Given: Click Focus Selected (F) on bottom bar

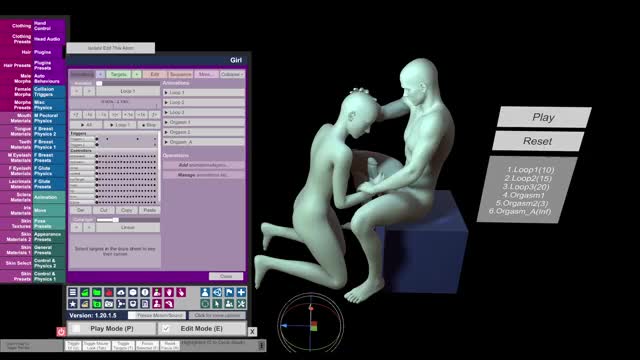Looking at the screenshot, I should pyautogui.click(x=147, y=346).
